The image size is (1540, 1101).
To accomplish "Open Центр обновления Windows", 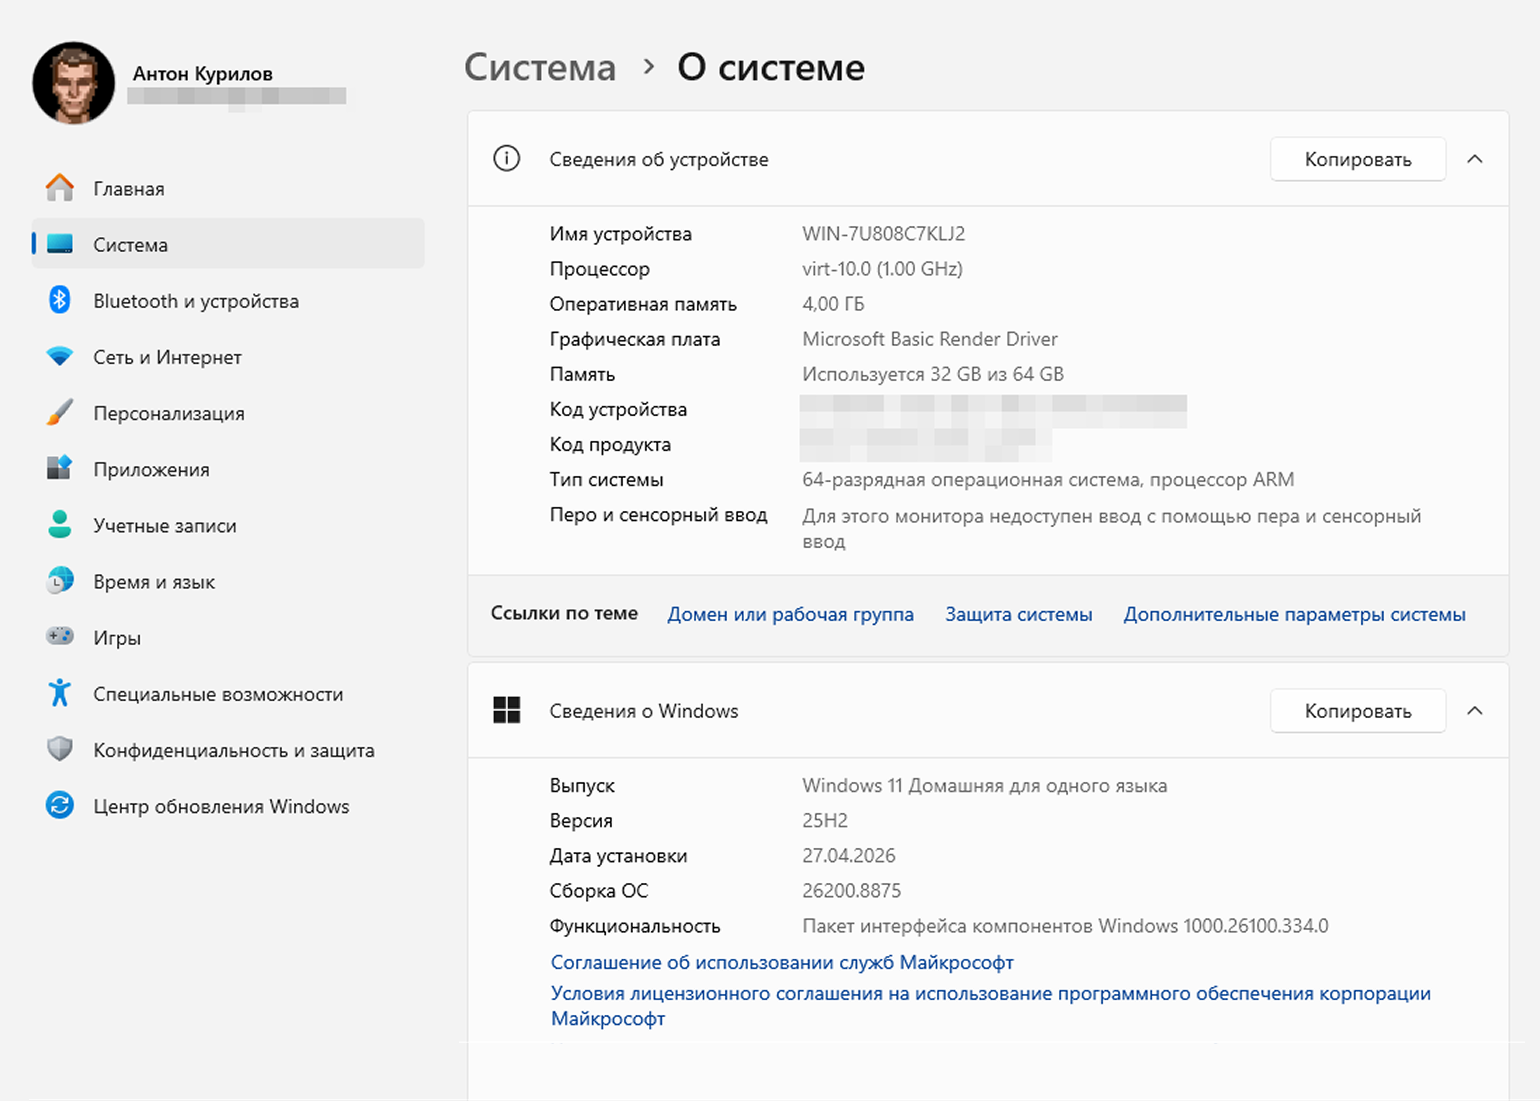I will click(228, 805).
